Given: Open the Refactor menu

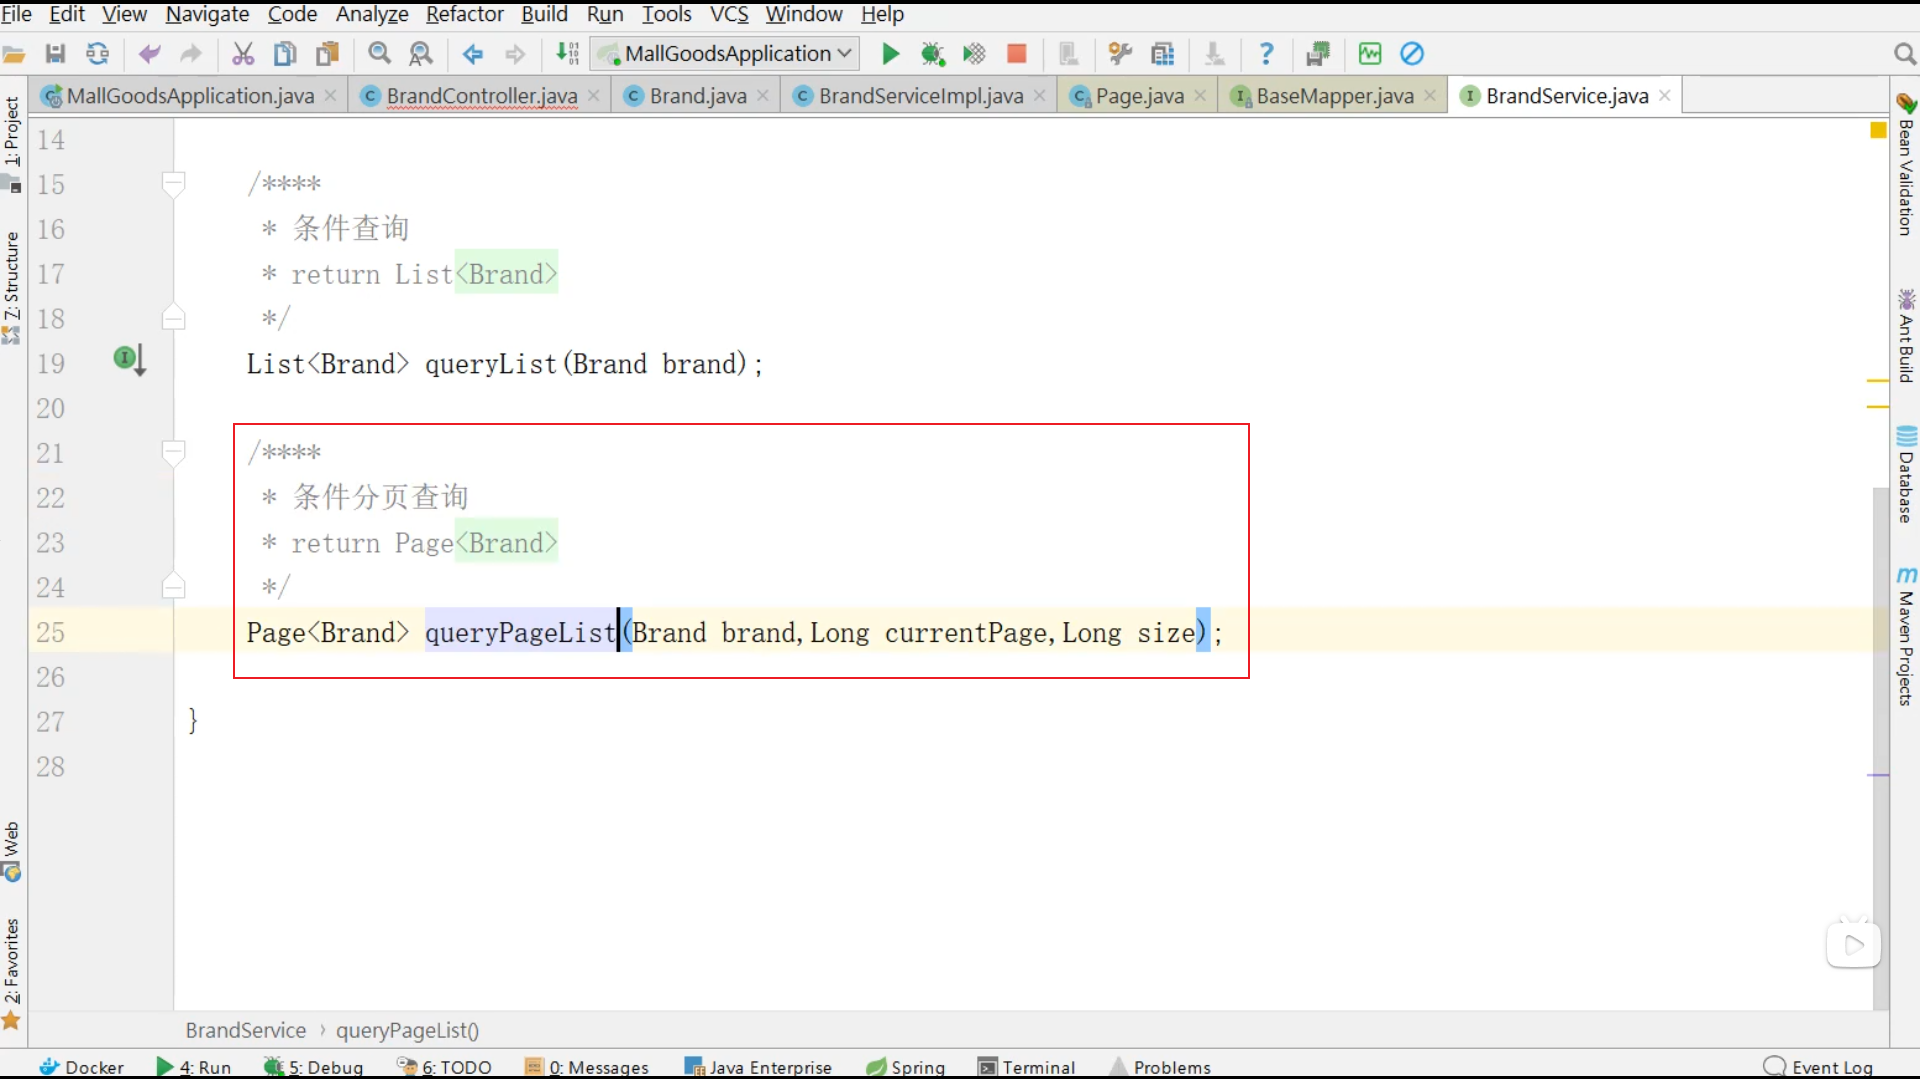Looking at the screenshot, I should click(x=465, y=14).
